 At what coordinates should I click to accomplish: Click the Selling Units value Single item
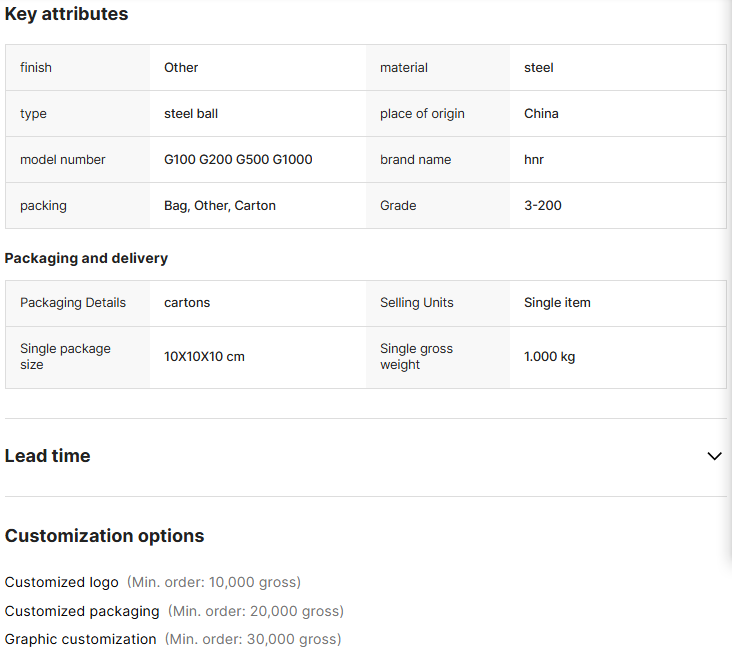click(557, 303)
